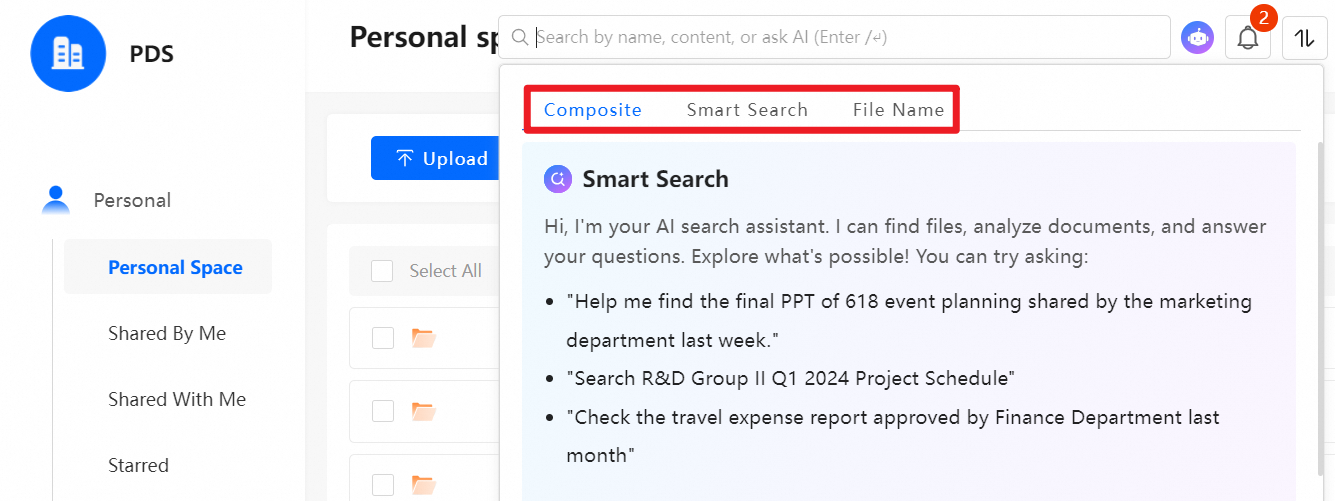
Task: Click the third folder icon in list
Action: (x=424, y=485)
